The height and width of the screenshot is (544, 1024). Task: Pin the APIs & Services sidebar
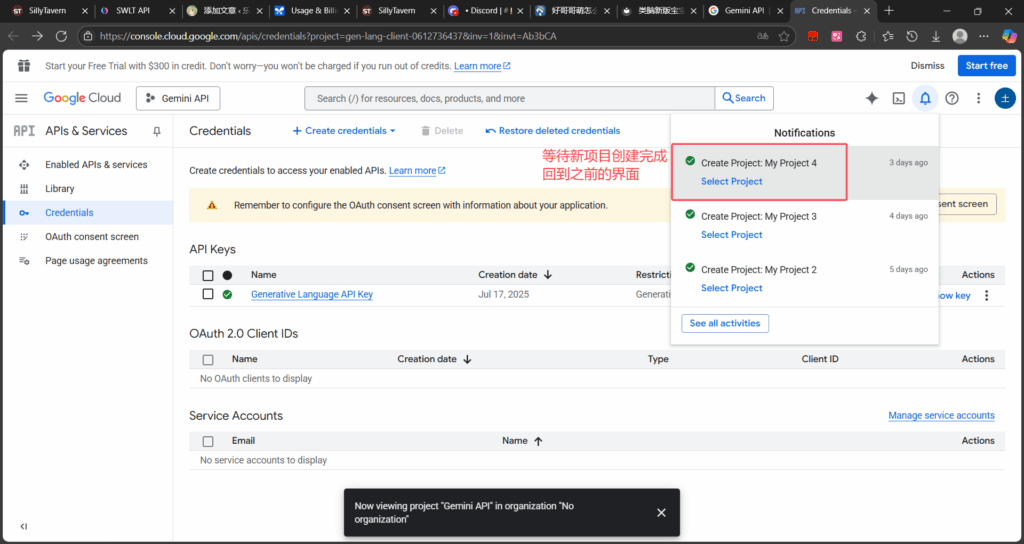[x=157, y=131]
